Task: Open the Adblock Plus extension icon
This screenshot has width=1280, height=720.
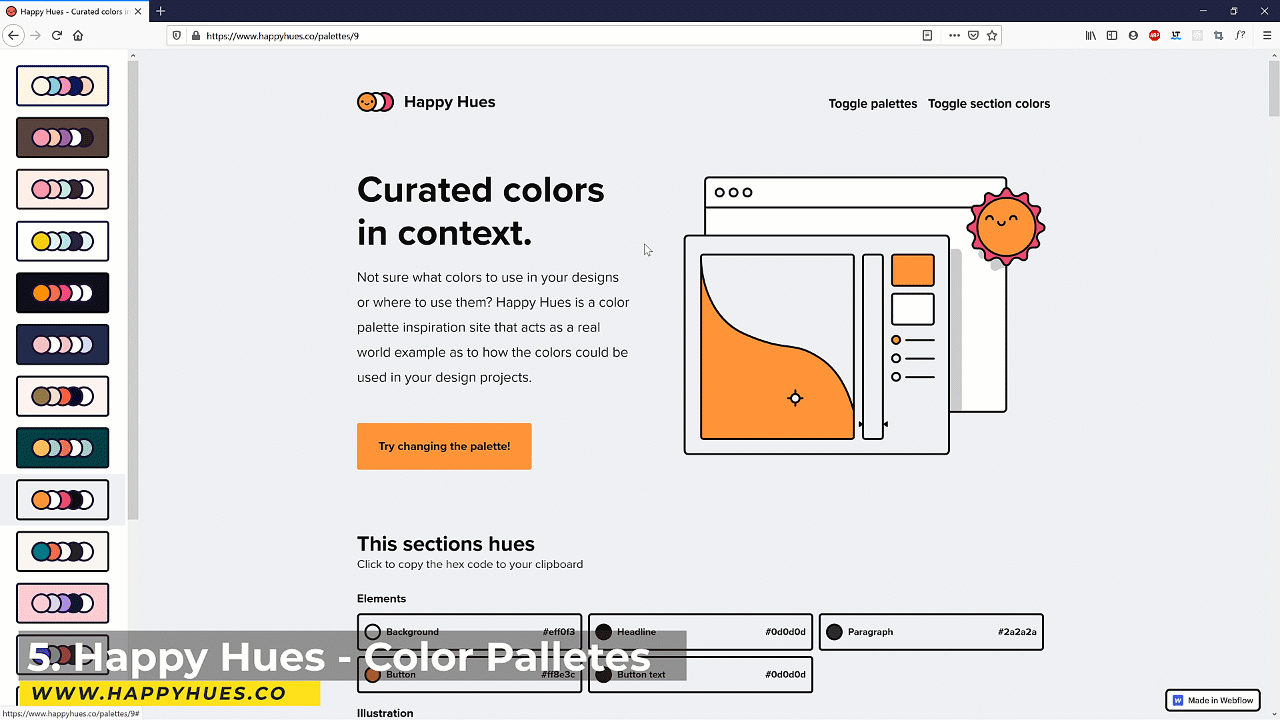Action: point(1154,35)
